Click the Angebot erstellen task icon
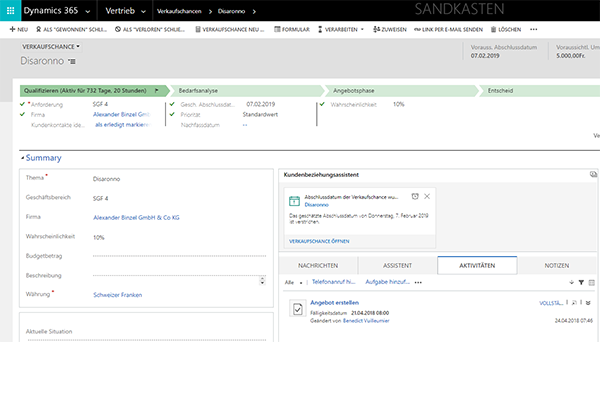 point(298,308)
